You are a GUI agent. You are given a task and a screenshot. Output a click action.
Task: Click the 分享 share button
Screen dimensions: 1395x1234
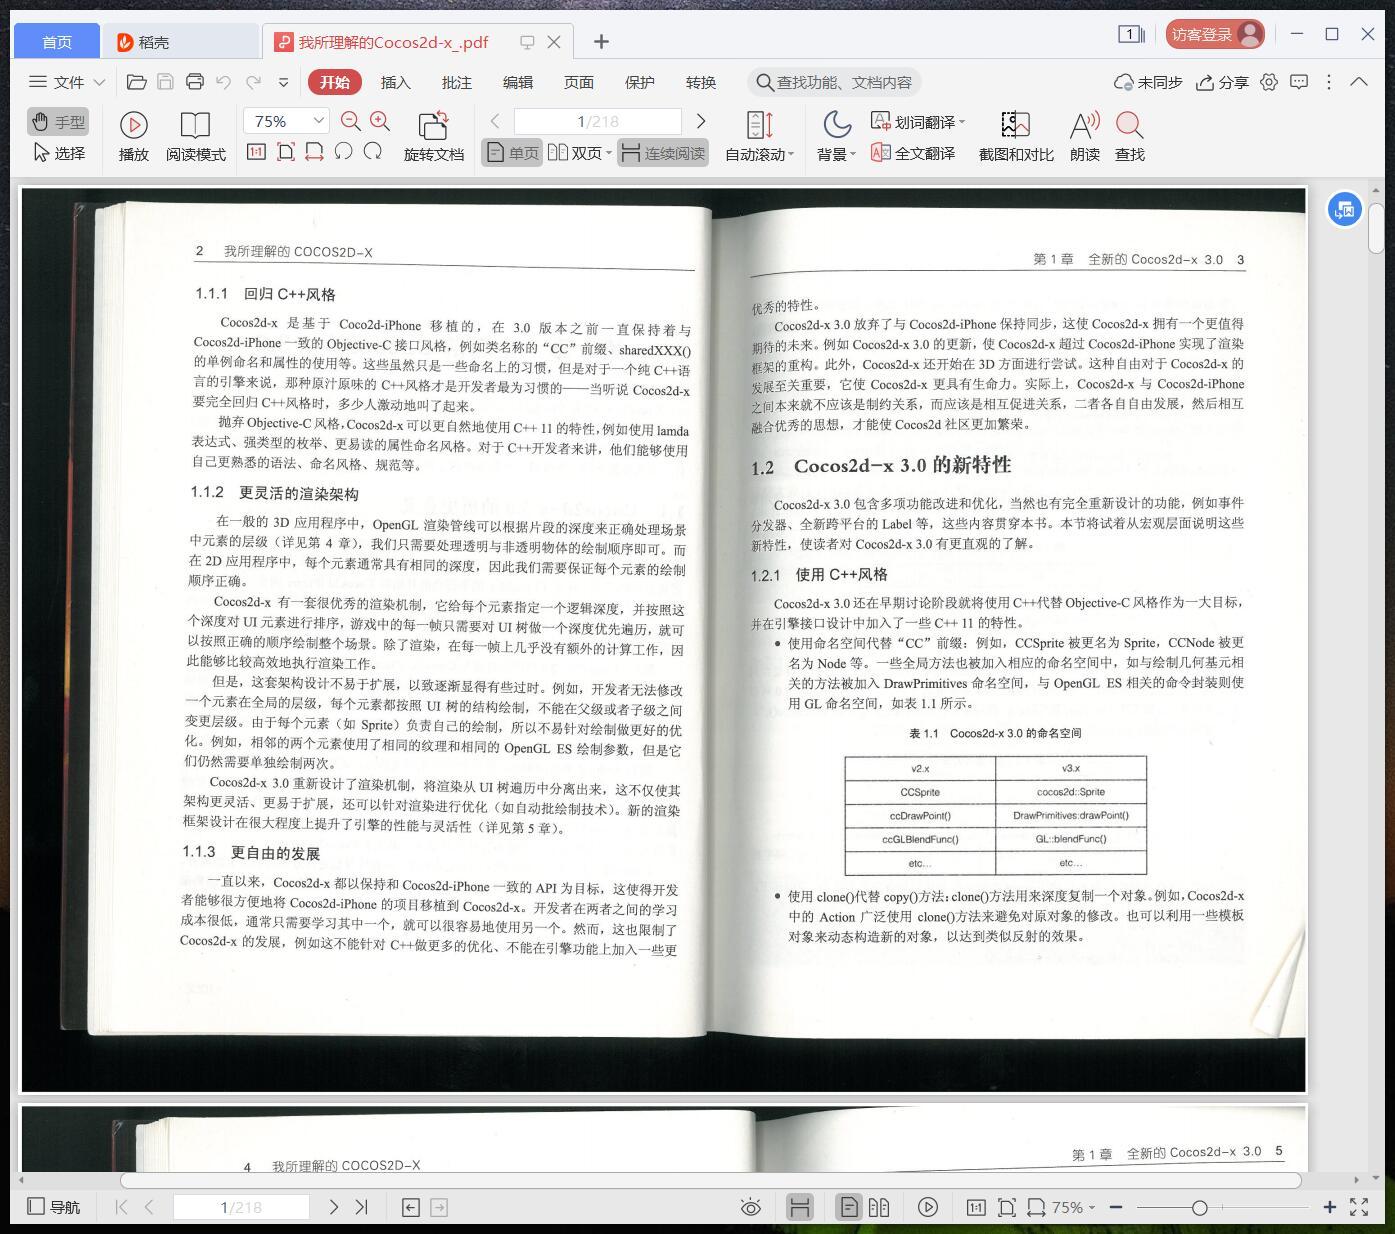tap(1222, 82)
